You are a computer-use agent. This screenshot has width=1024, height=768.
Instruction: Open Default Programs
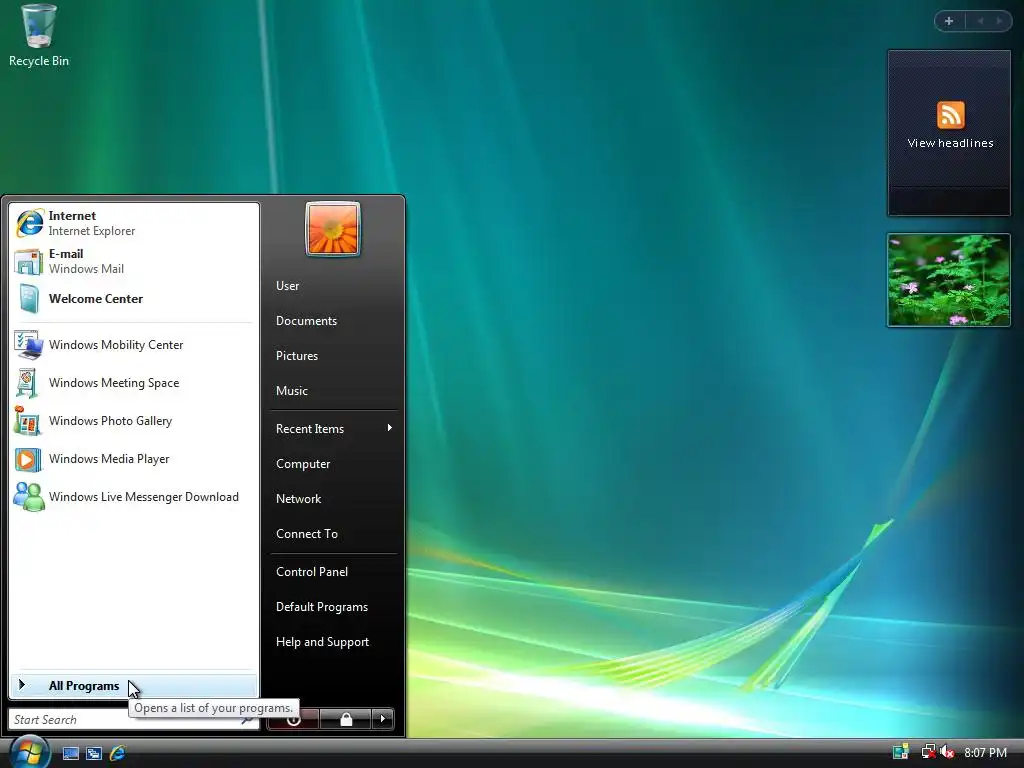point(333,607)
